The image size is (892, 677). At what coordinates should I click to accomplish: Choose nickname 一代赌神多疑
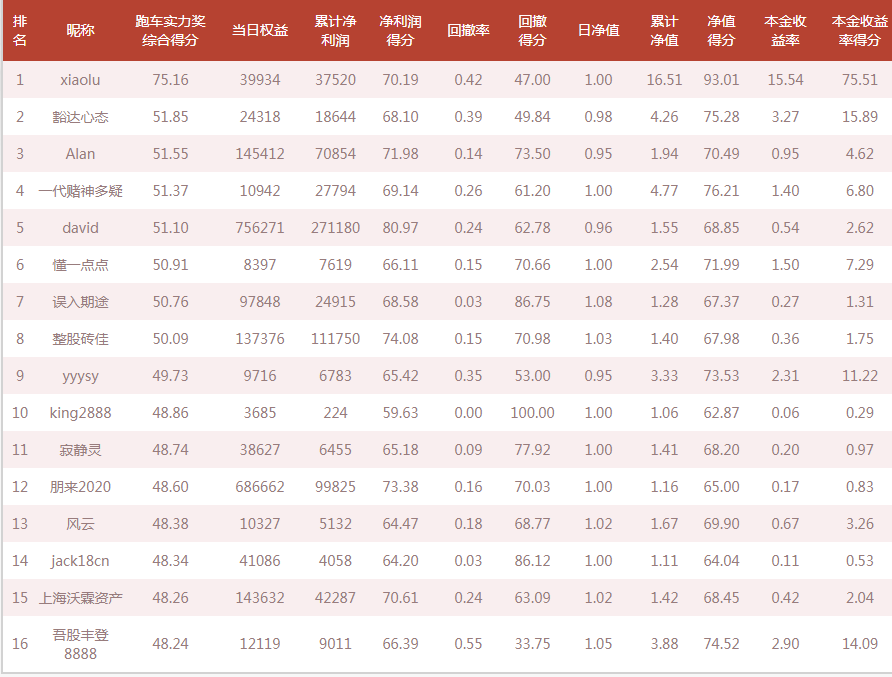[80, 191]
